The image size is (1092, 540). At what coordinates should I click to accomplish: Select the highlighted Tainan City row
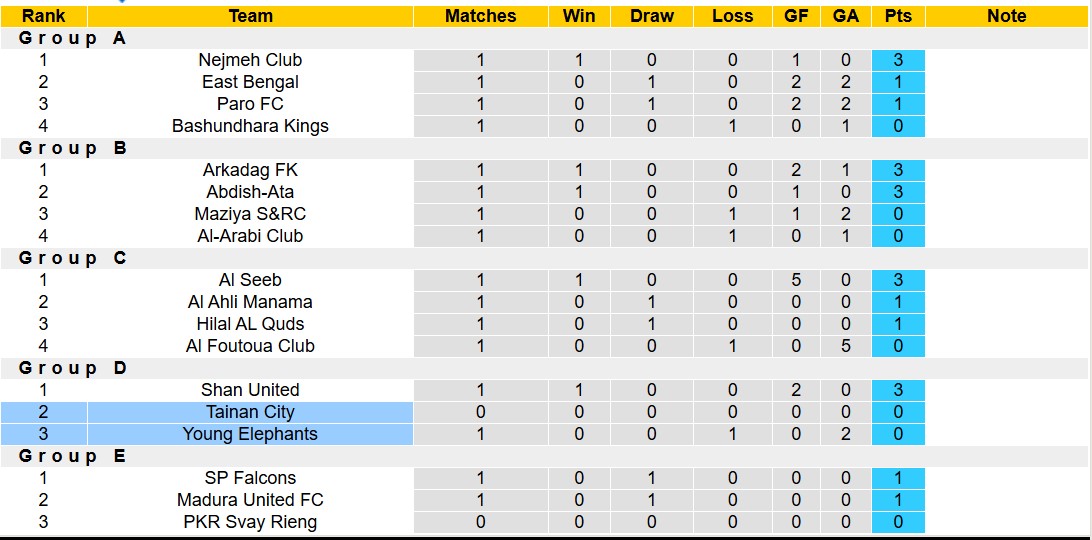click(250, 412)
